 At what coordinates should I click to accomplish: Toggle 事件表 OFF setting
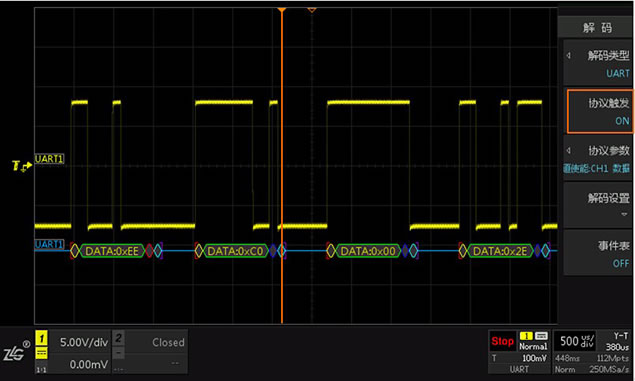(598, 253)
